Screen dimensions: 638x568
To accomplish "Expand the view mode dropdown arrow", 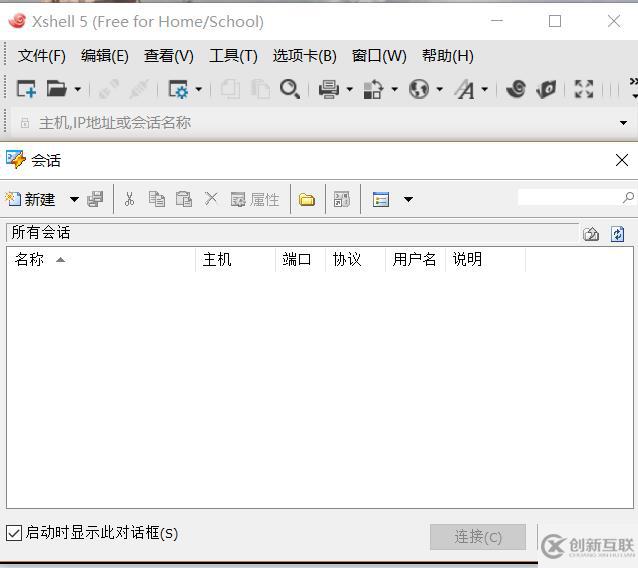I will tap(408, 199).
